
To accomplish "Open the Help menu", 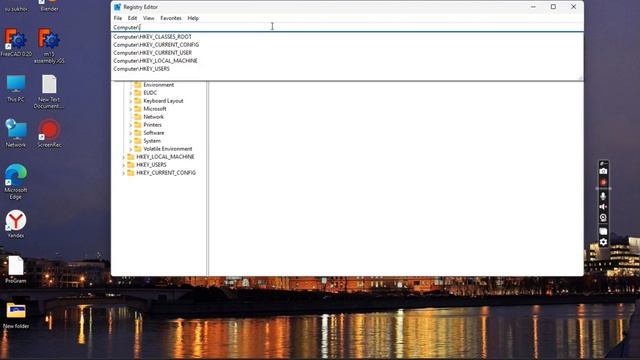I will tap(193, 18).
